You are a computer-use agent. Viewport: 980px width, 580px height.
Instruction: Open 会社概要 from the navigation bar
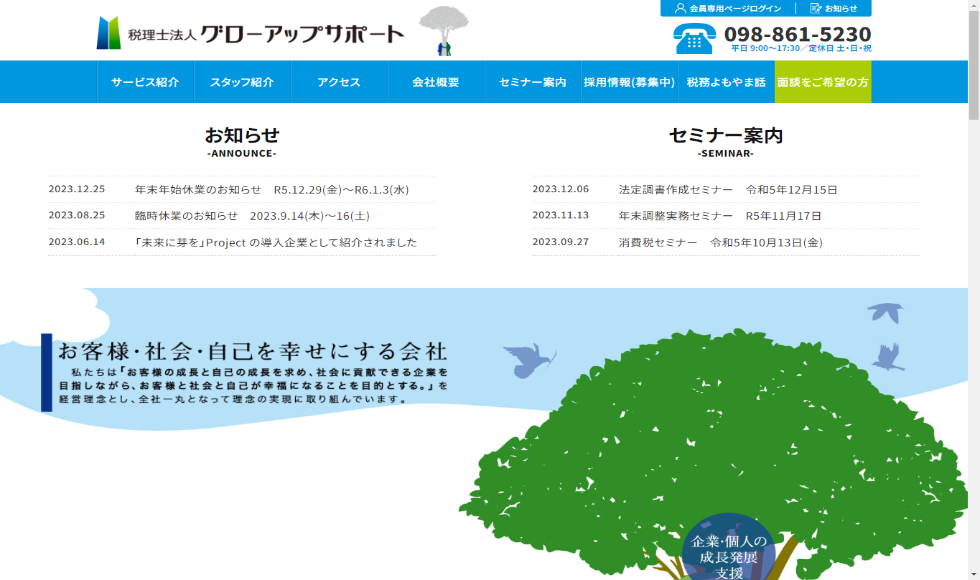click(436, 82)
